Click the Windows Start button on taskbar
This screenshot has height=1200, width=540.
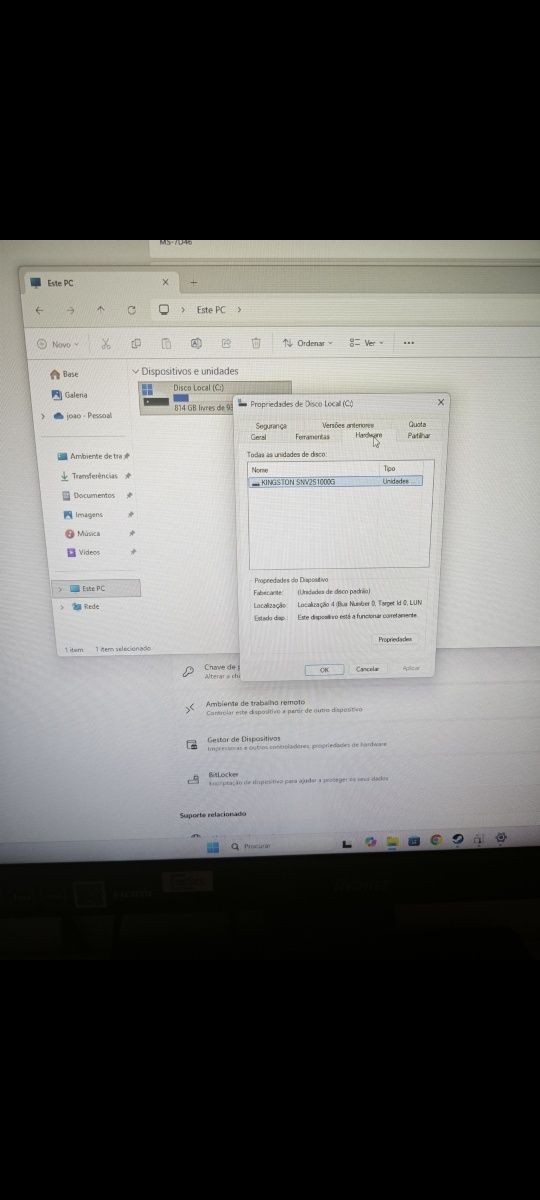coord(213,846)
